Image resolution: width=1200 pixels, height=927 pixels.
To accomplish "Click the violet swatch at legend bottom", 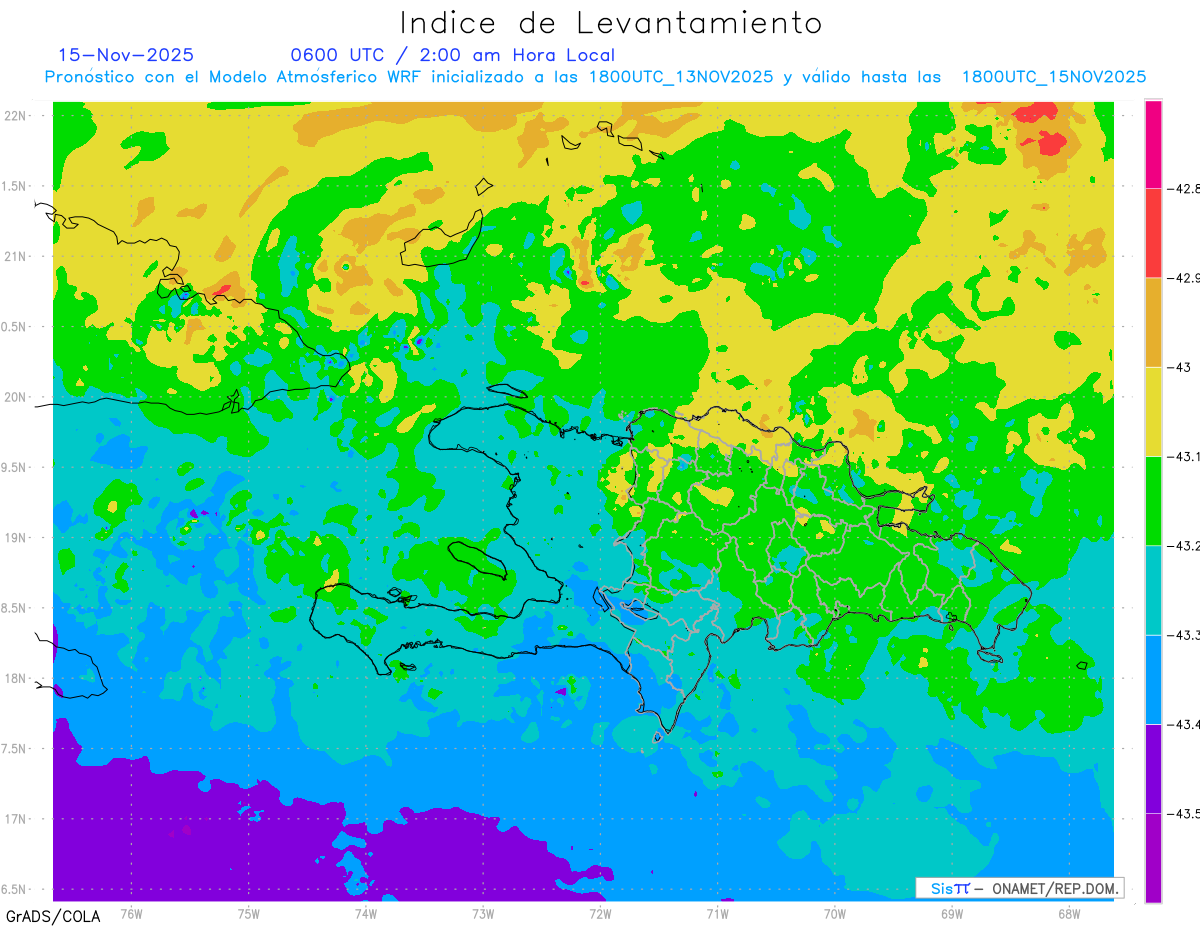I will pyautogui.click(x=1153, y=857).
